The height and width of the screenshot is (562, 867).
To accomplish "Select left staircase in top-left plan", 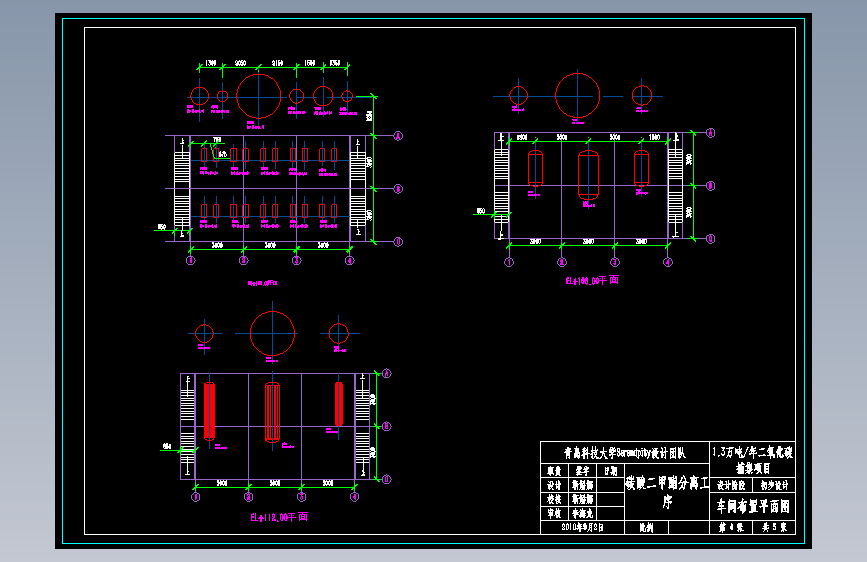I will pyautogui.click(x=182, y=189).
